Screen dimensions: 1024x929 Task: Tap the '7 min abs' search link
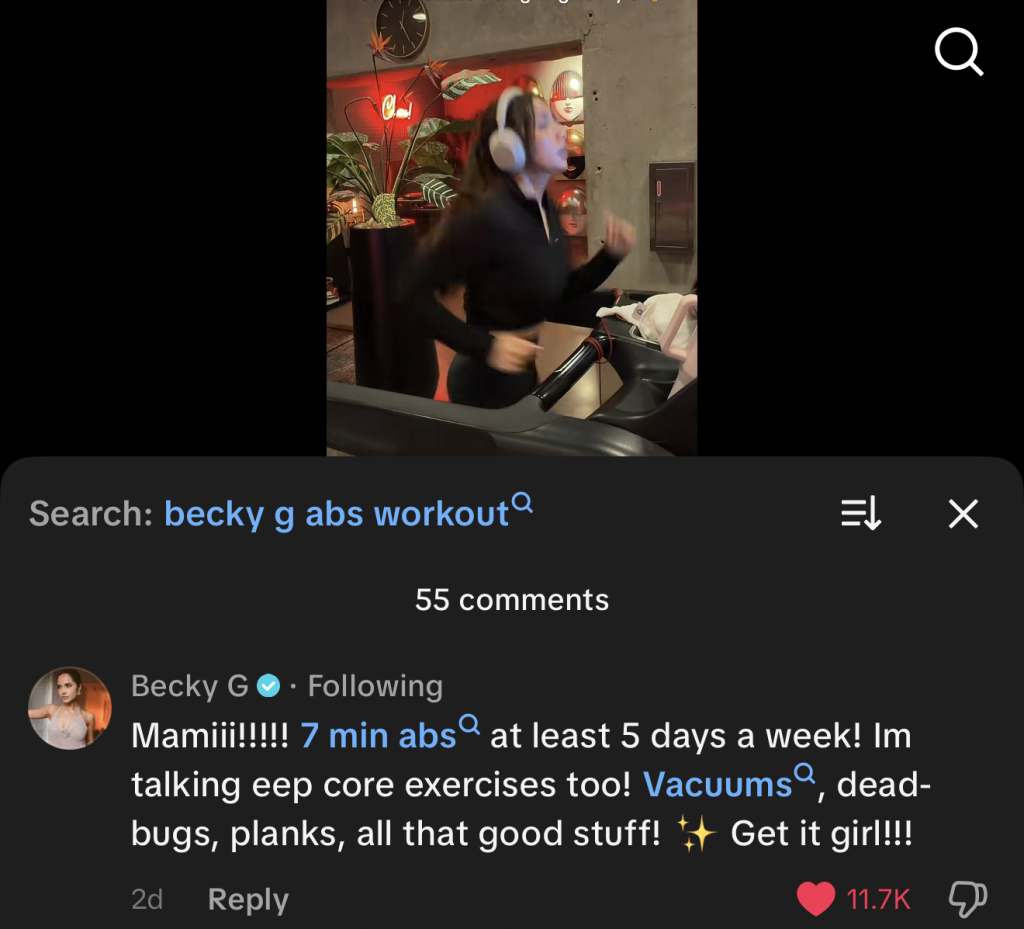[x=378, y=736]
